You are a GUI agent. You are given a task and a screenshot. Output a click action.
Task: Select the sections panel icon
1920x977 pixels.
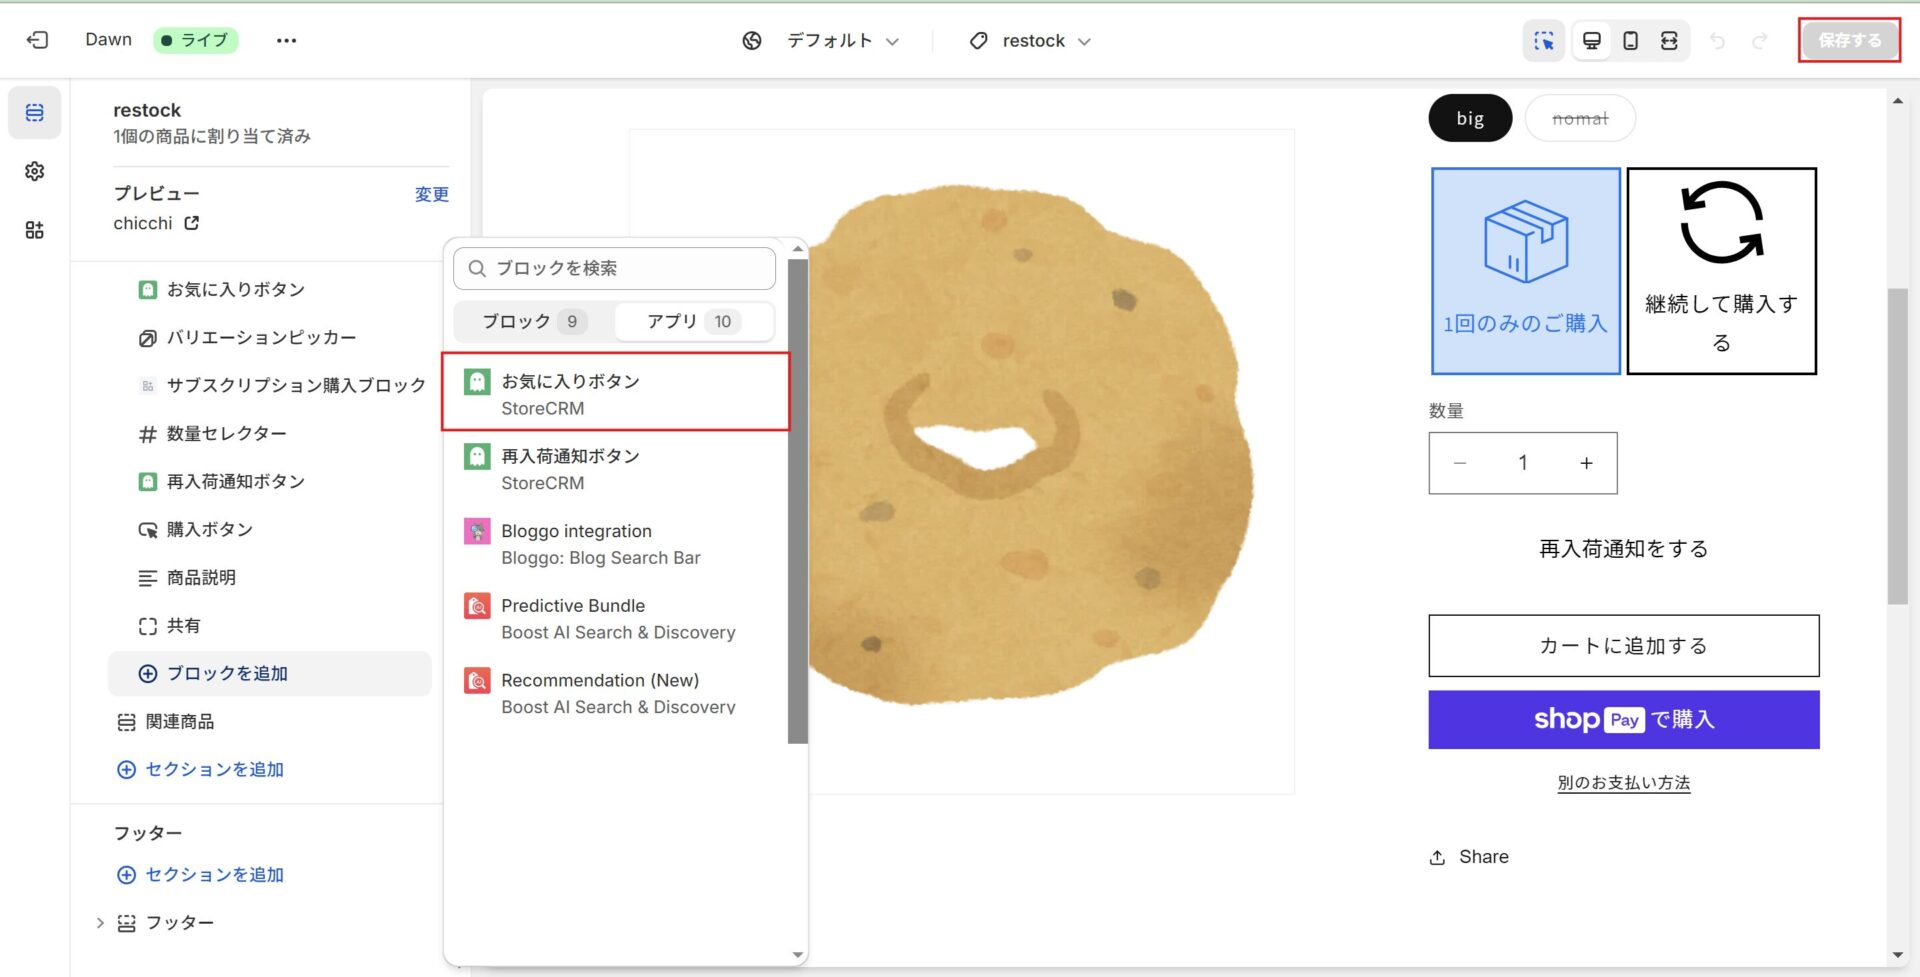(x=35, y=113)
